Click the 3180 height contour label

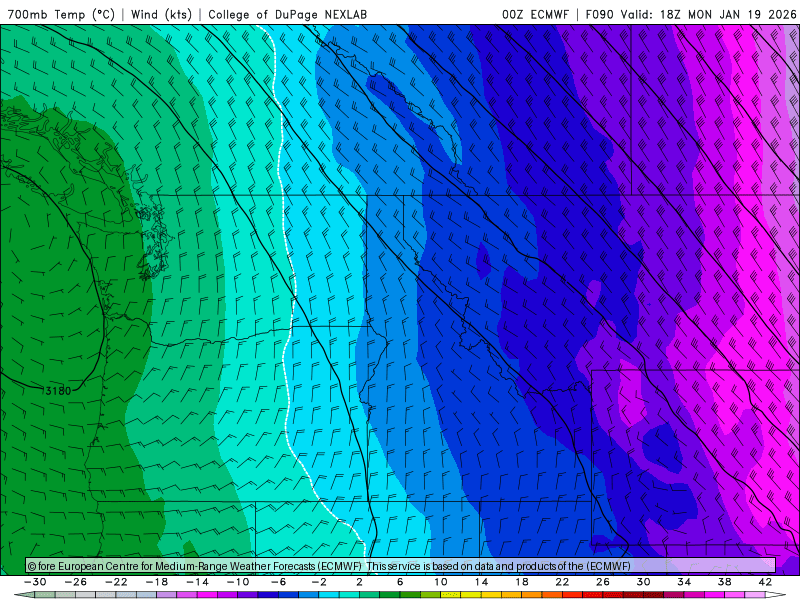(57, 391)
